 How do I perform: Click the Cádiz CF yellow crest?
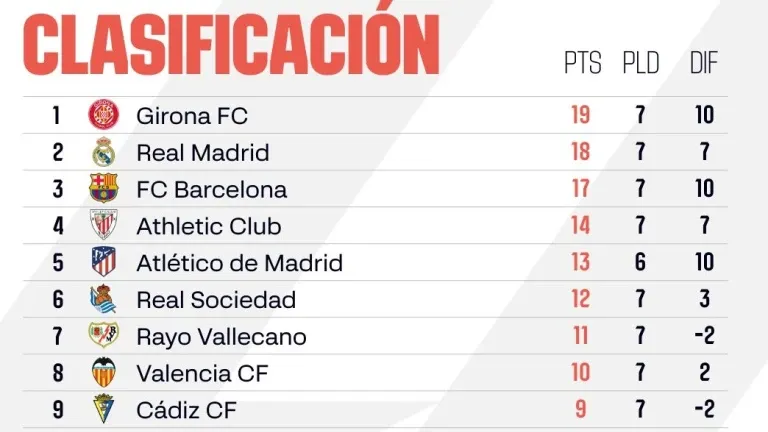point(103,409)
